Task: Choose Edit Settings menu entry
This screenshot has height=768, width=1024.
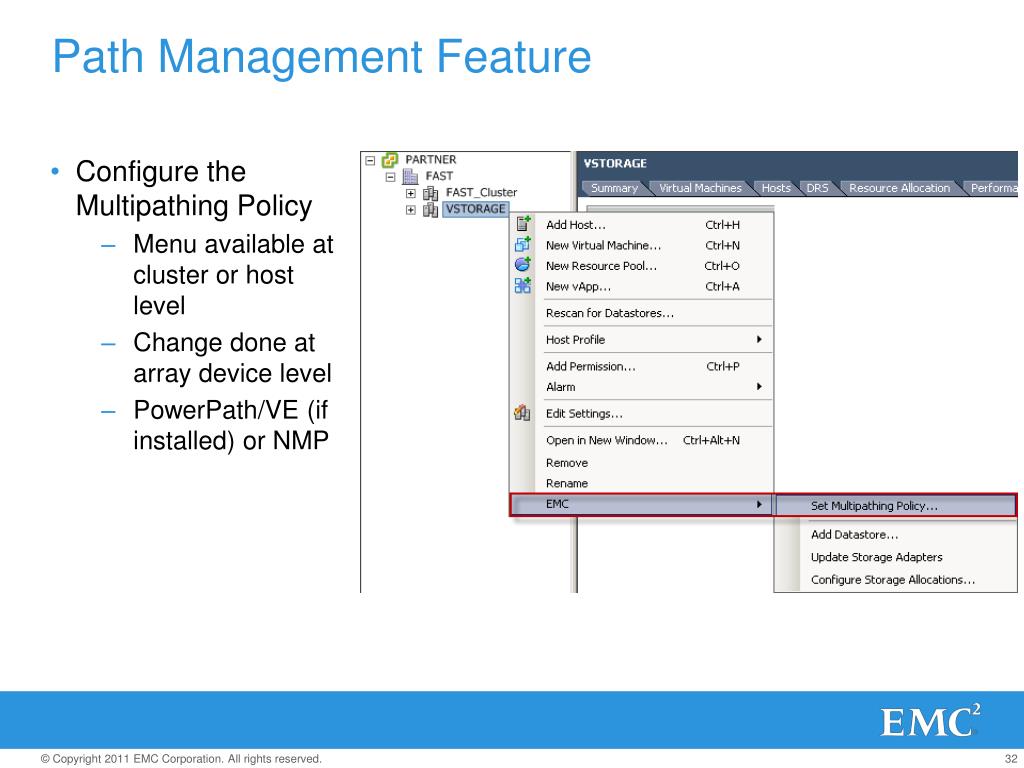Action: [641, 413]
